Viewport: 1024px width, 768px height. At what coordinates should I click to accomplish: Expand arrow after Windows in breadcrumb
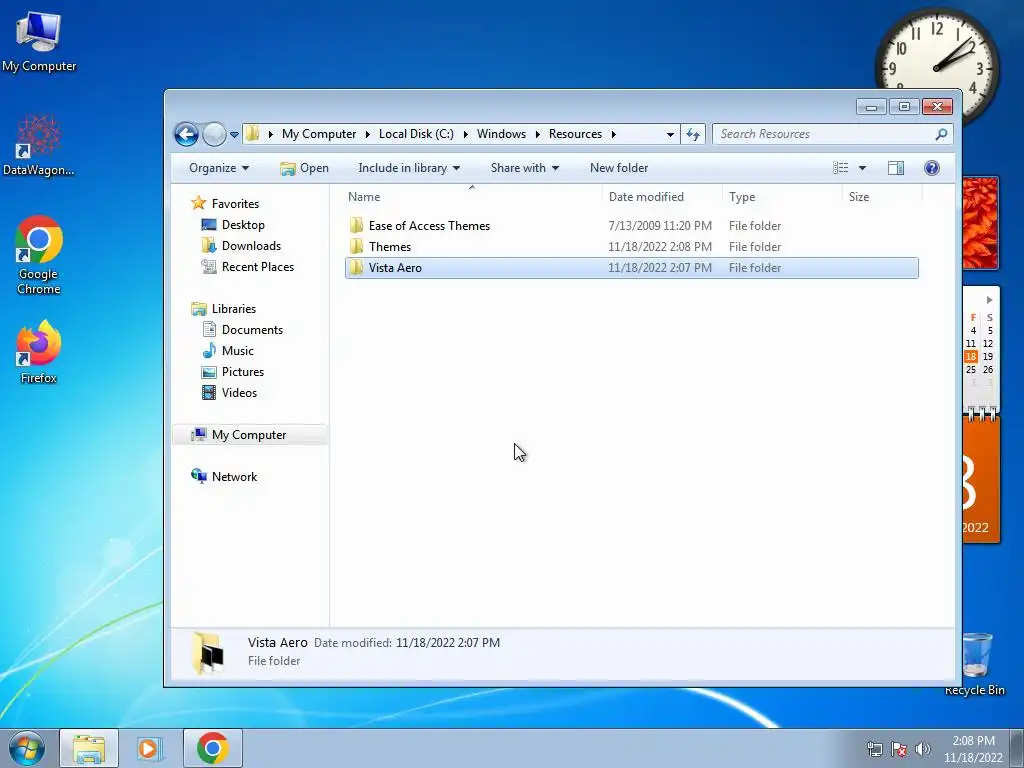pyautogui.click(x=537, y=134)
